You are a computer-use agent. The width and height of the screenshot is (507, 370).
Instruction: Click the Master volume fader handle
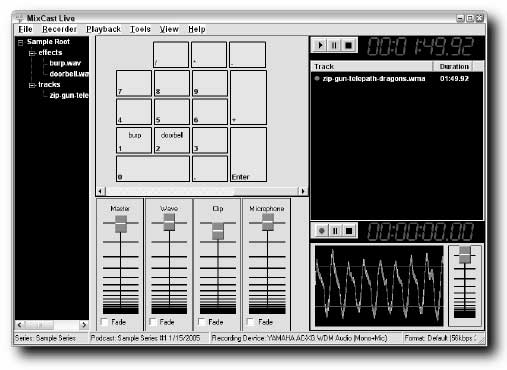pos(121,224)
